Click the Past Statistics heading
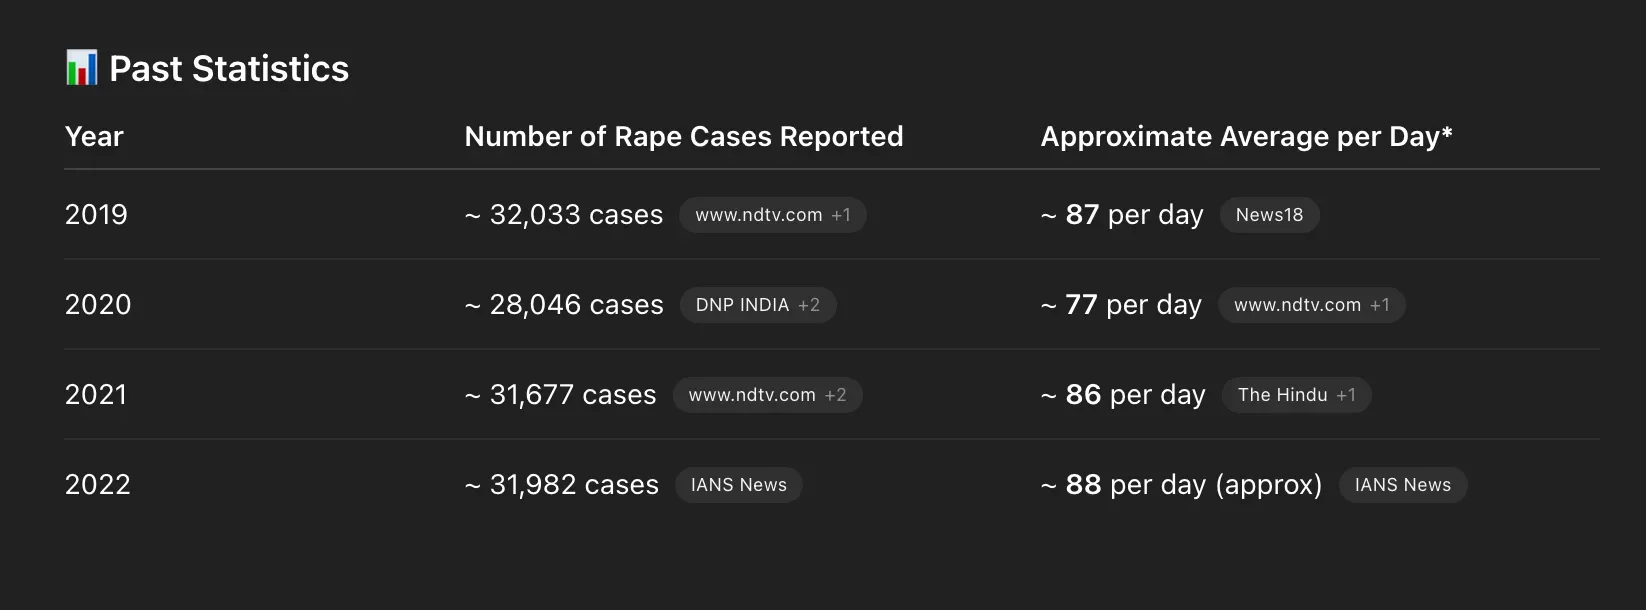This screenshot has width=1646, height=610. coord(229,69)
